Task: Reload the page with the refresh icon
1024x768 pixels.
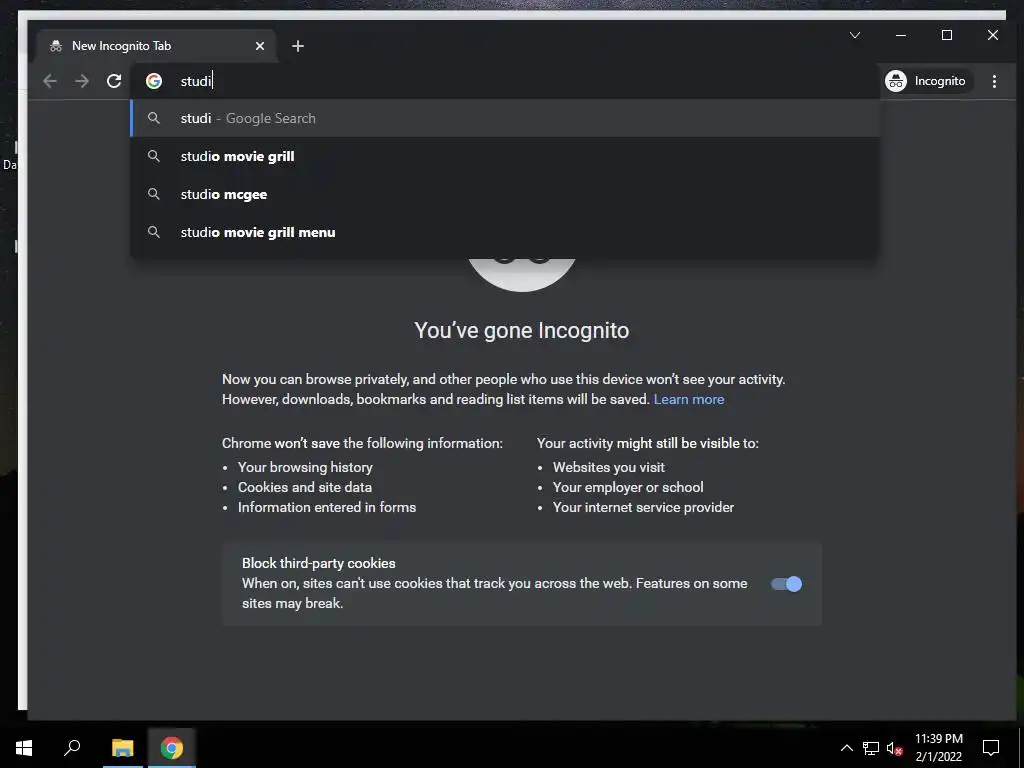Action: click(114, 81)
